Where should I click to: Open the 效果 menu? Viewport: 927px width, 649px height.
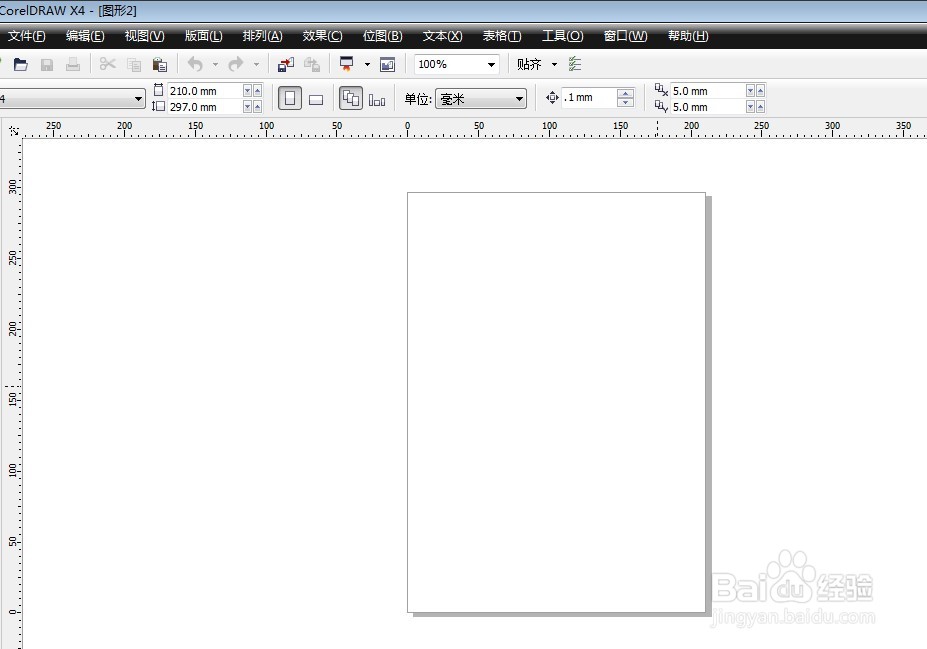click(x=321, y=36)
